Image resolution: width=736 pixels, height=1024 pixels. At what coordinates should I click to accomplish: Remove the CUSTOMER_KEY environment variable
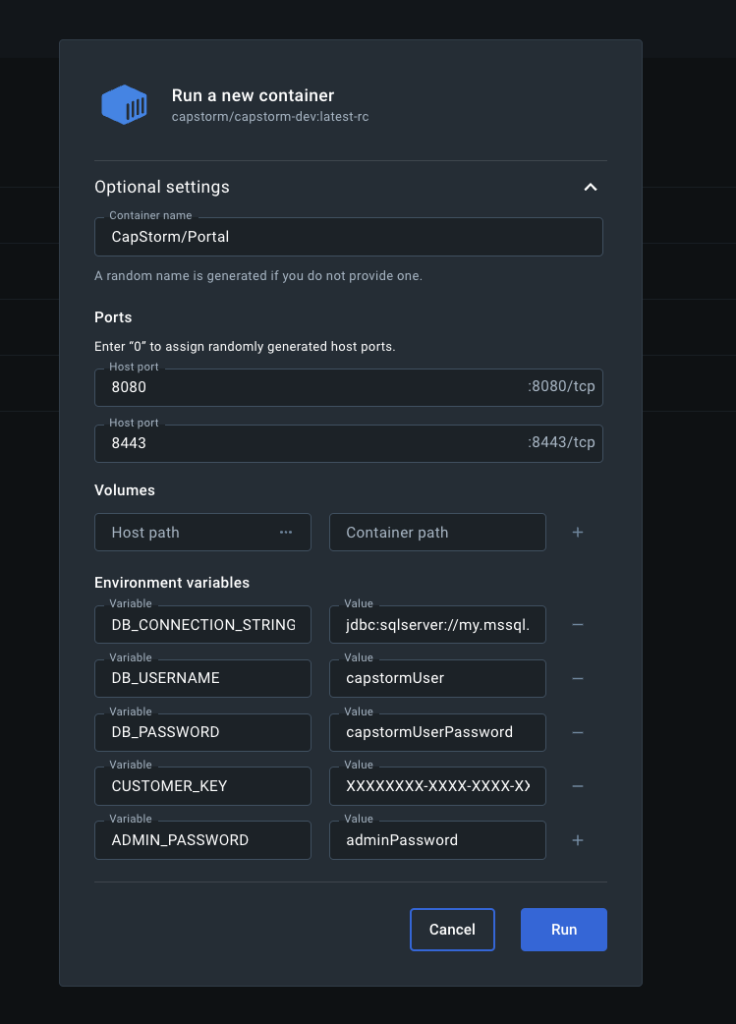pos(577,786)
